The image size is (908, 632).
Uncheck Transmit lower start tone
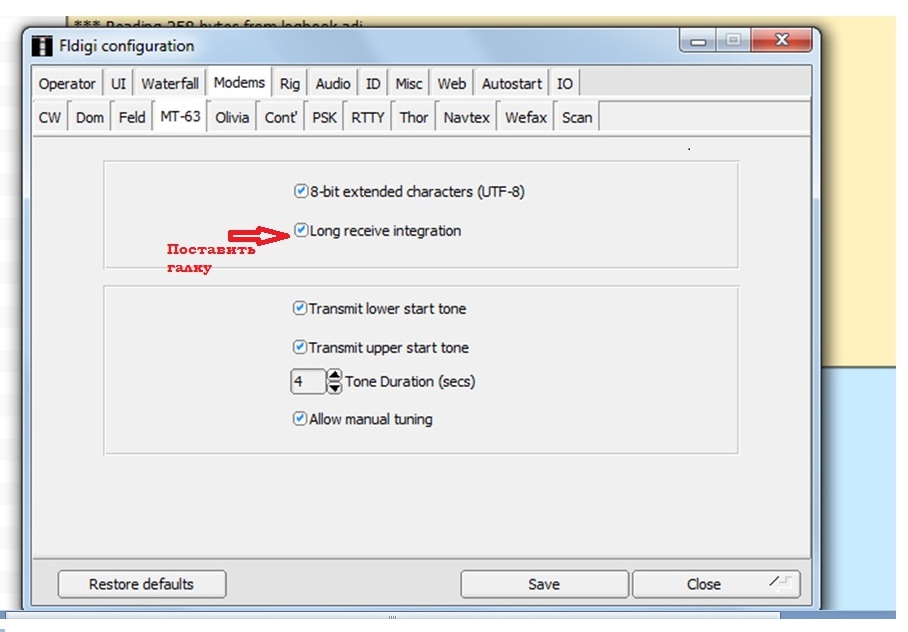click(299, 309)
